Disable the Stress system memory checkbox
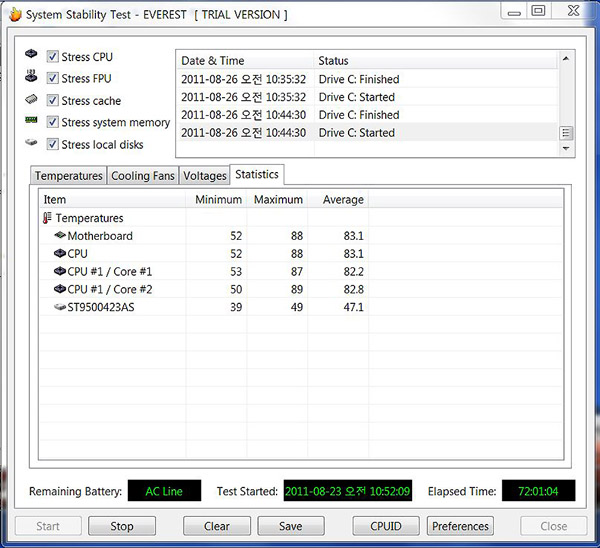The image size is (600, 548). [x=52, y=122]
